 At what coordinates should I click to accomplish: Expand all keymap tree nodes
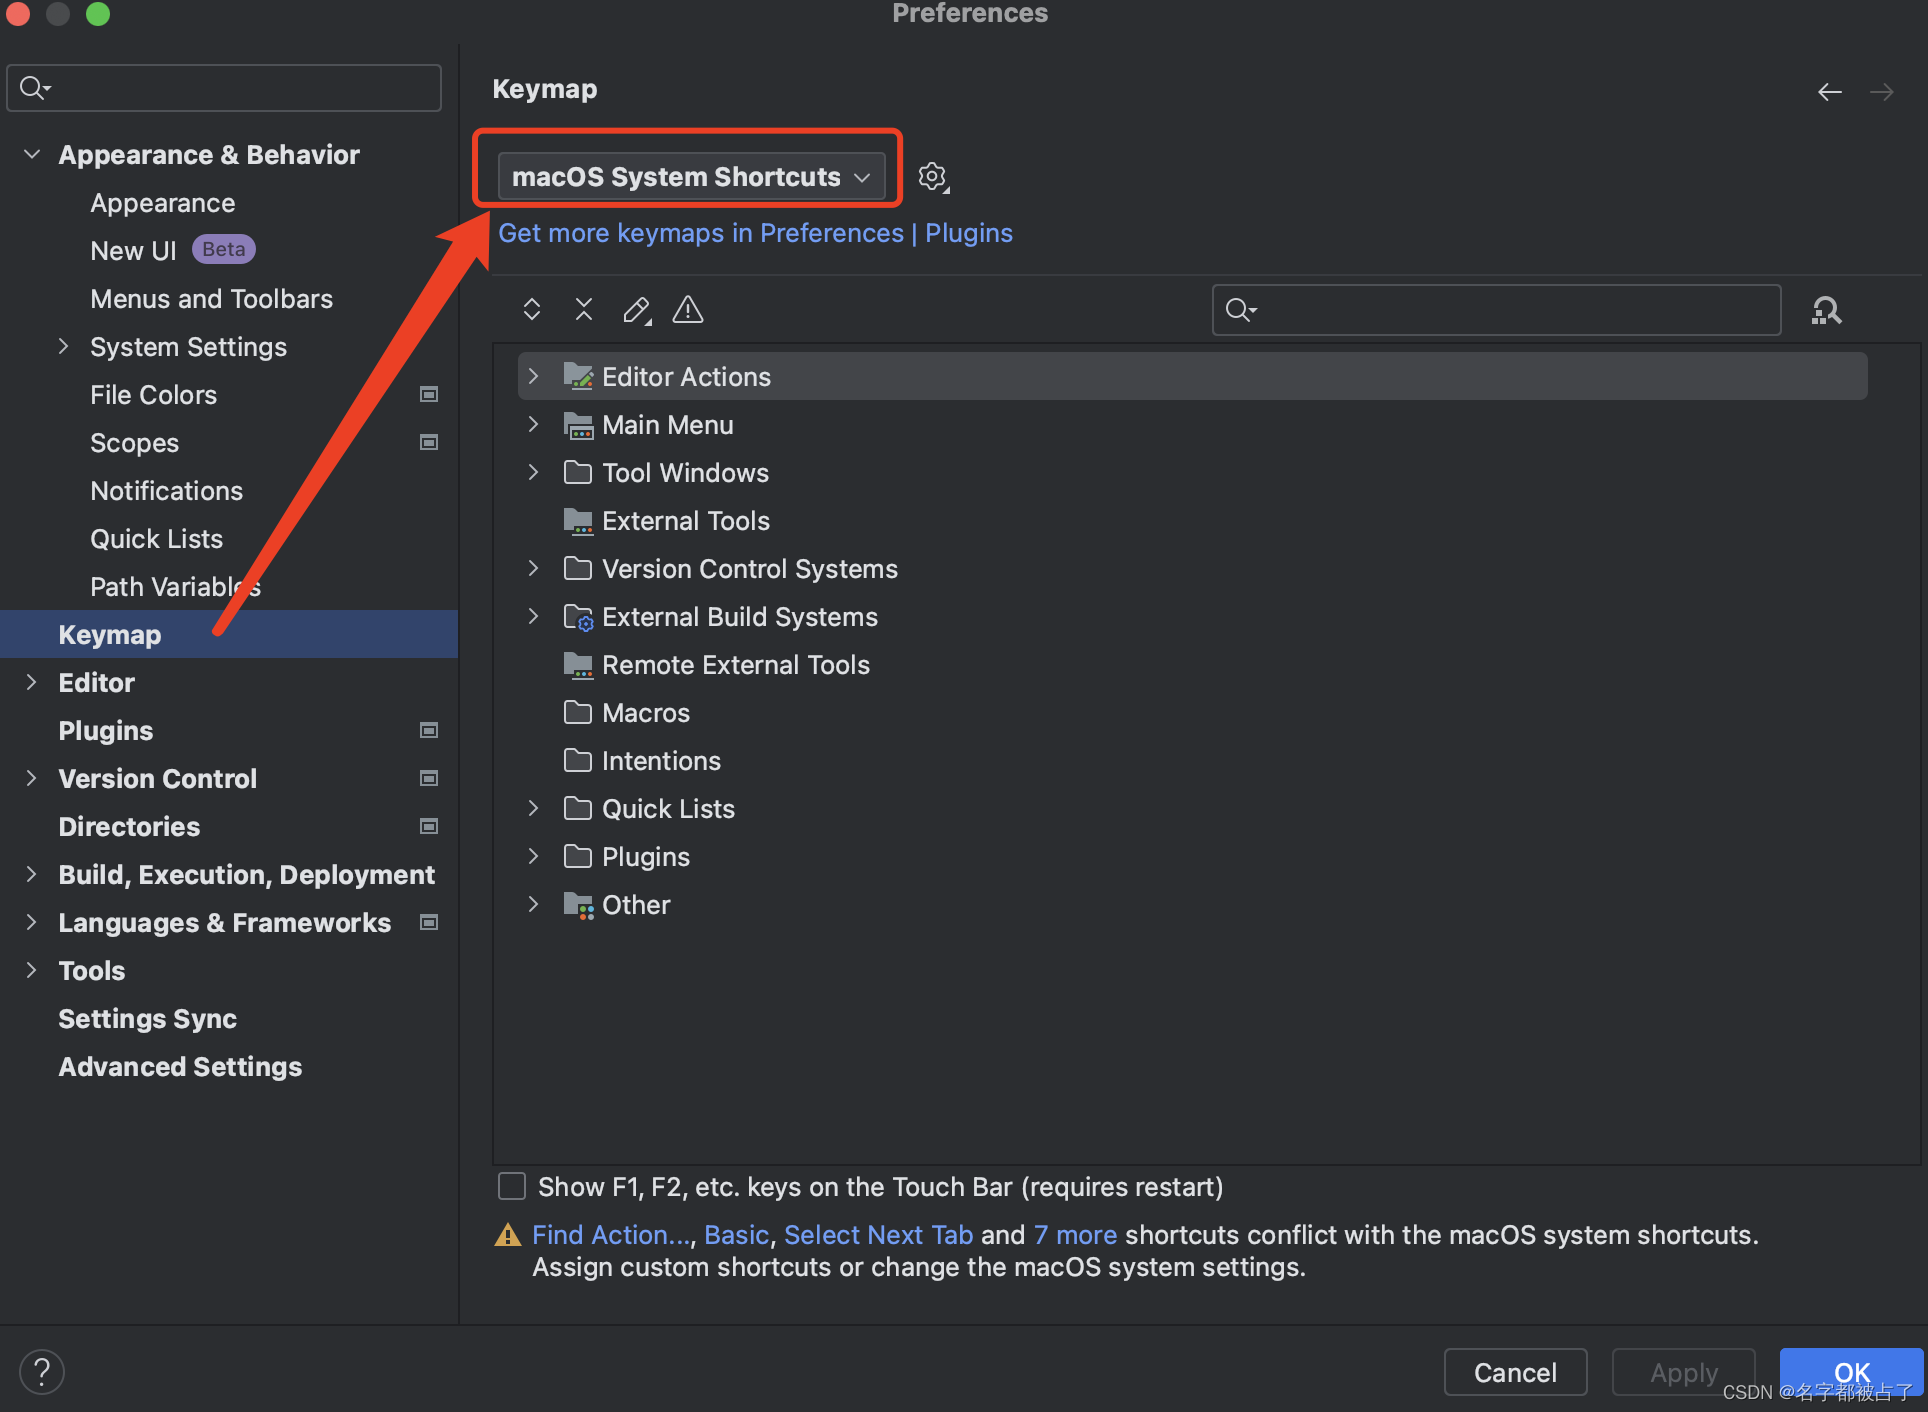coord(531,309)
